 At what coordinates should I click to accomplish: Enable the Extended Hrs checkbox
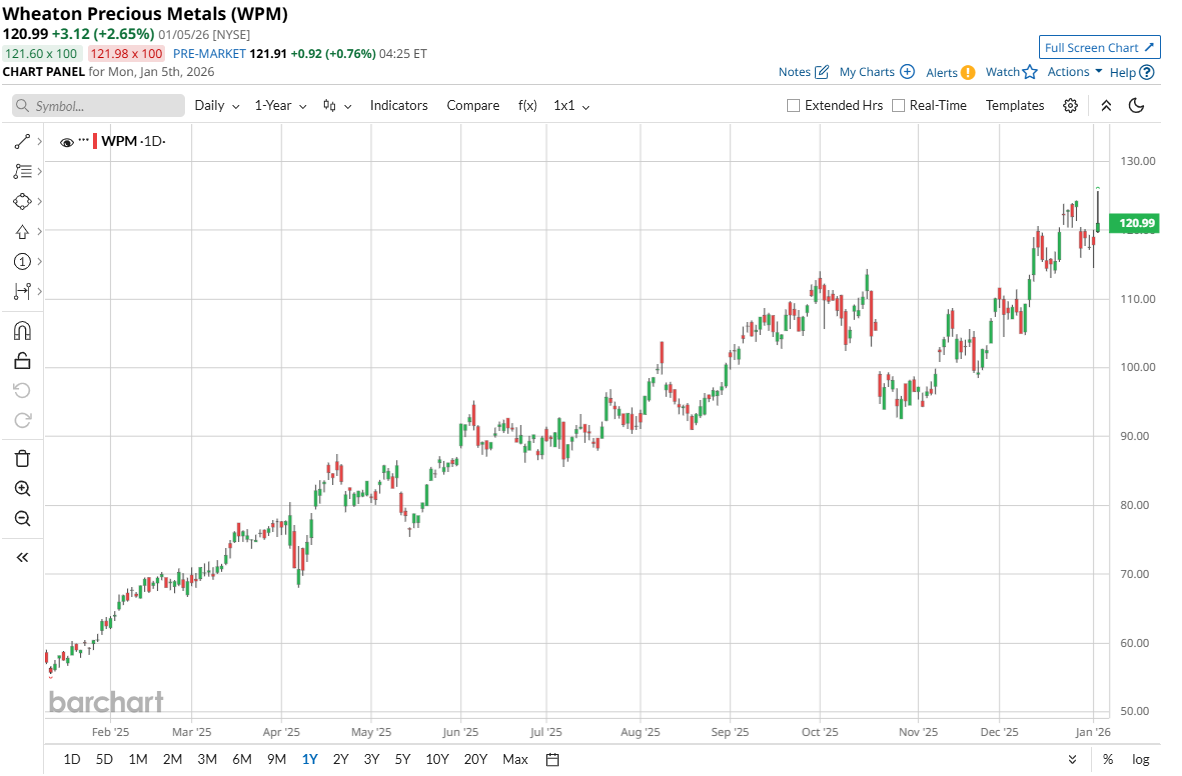(794, 105)
